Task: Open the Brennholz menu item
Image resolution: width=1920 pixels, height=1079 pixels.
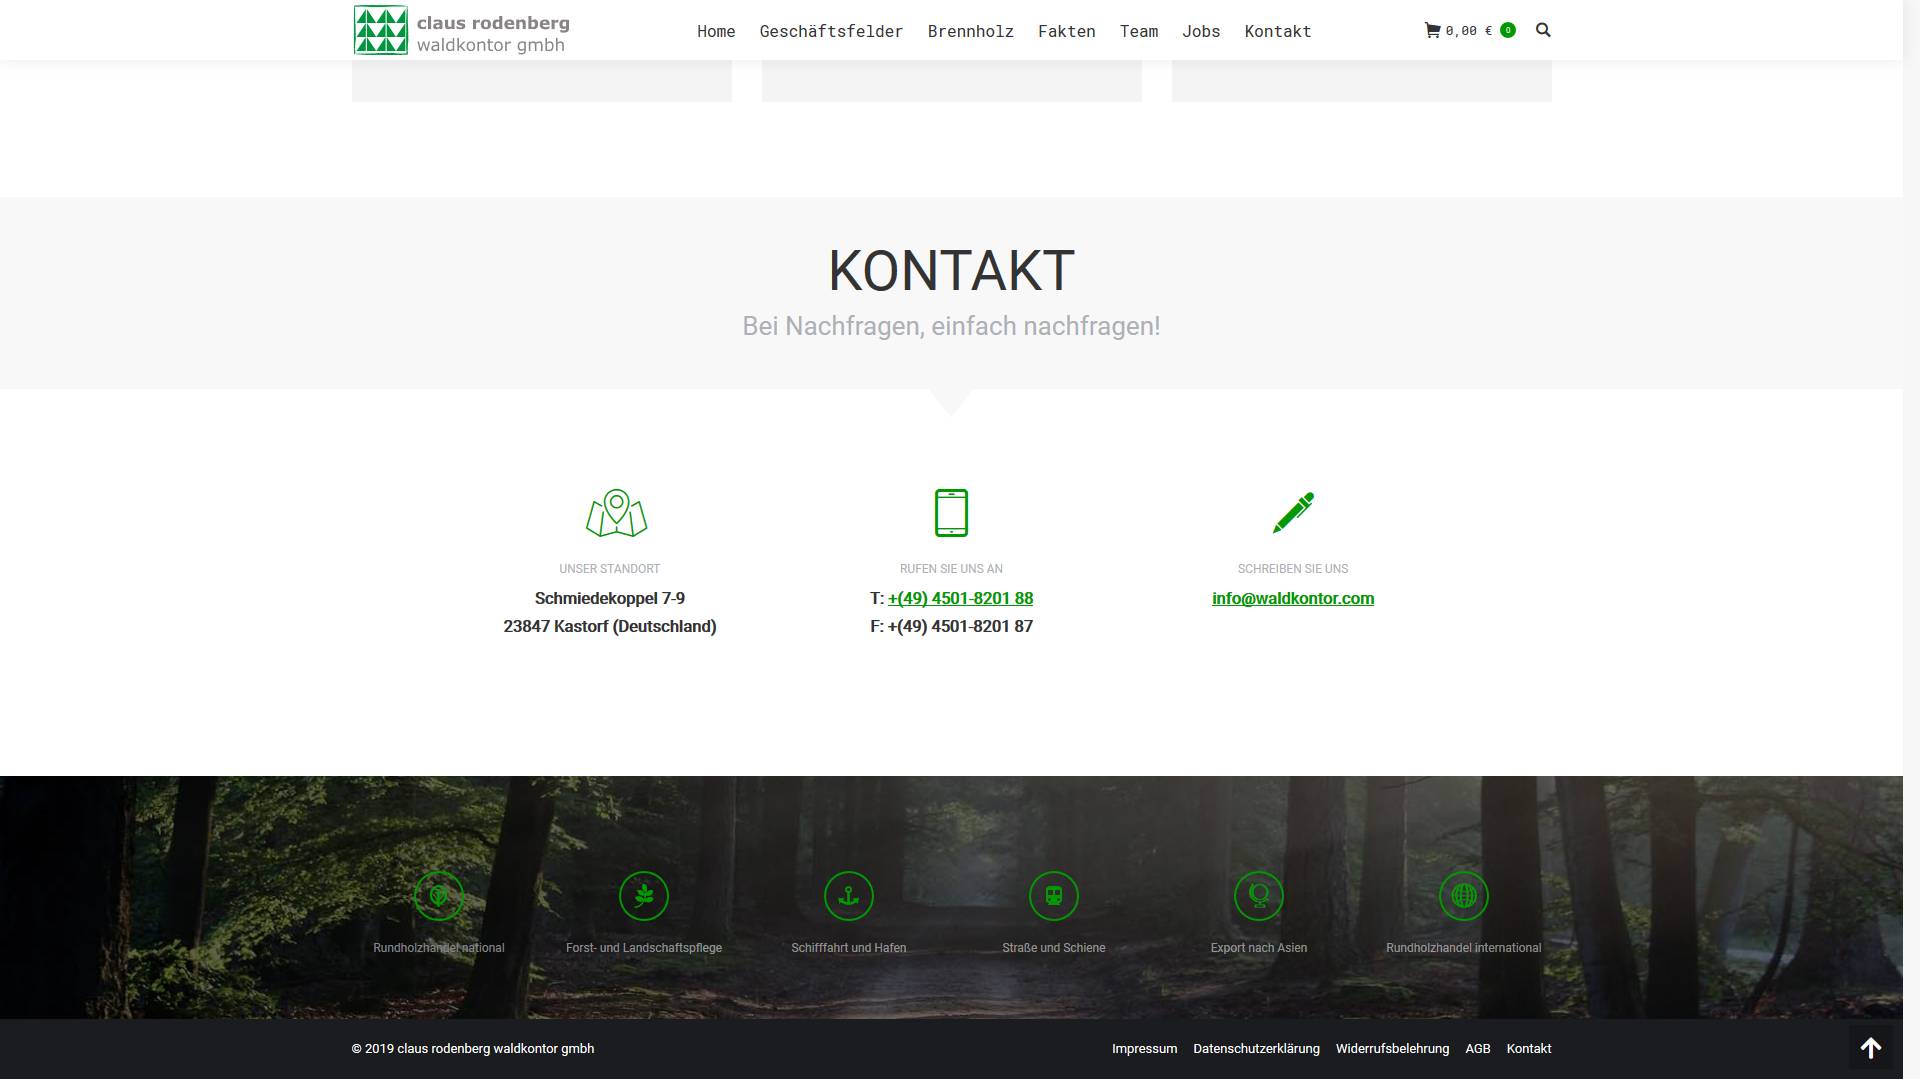Action: [x=971, y=31]
